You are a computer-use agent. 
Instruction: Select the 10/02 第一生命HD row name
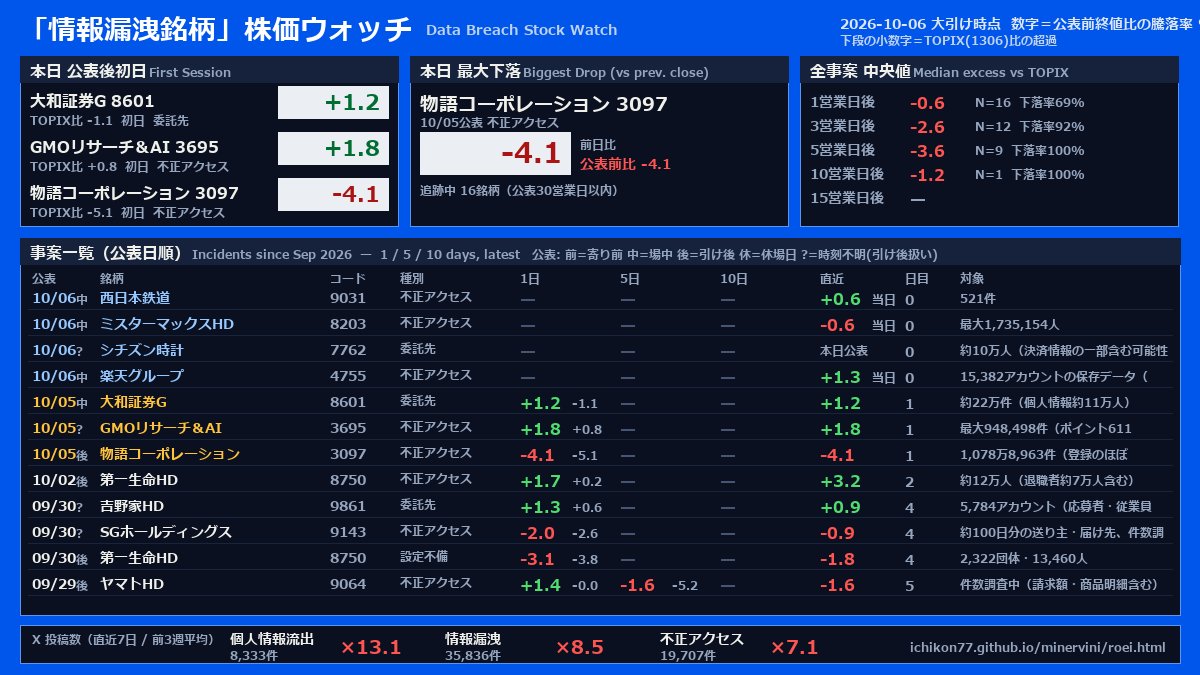coord(139,480)
